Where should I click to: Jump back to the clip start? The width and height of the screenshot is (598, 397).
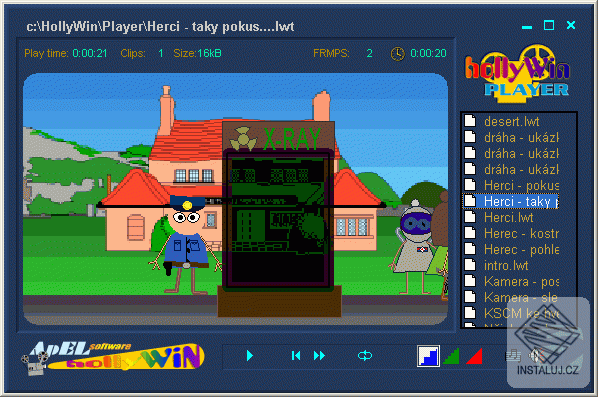tap(296, 355)
